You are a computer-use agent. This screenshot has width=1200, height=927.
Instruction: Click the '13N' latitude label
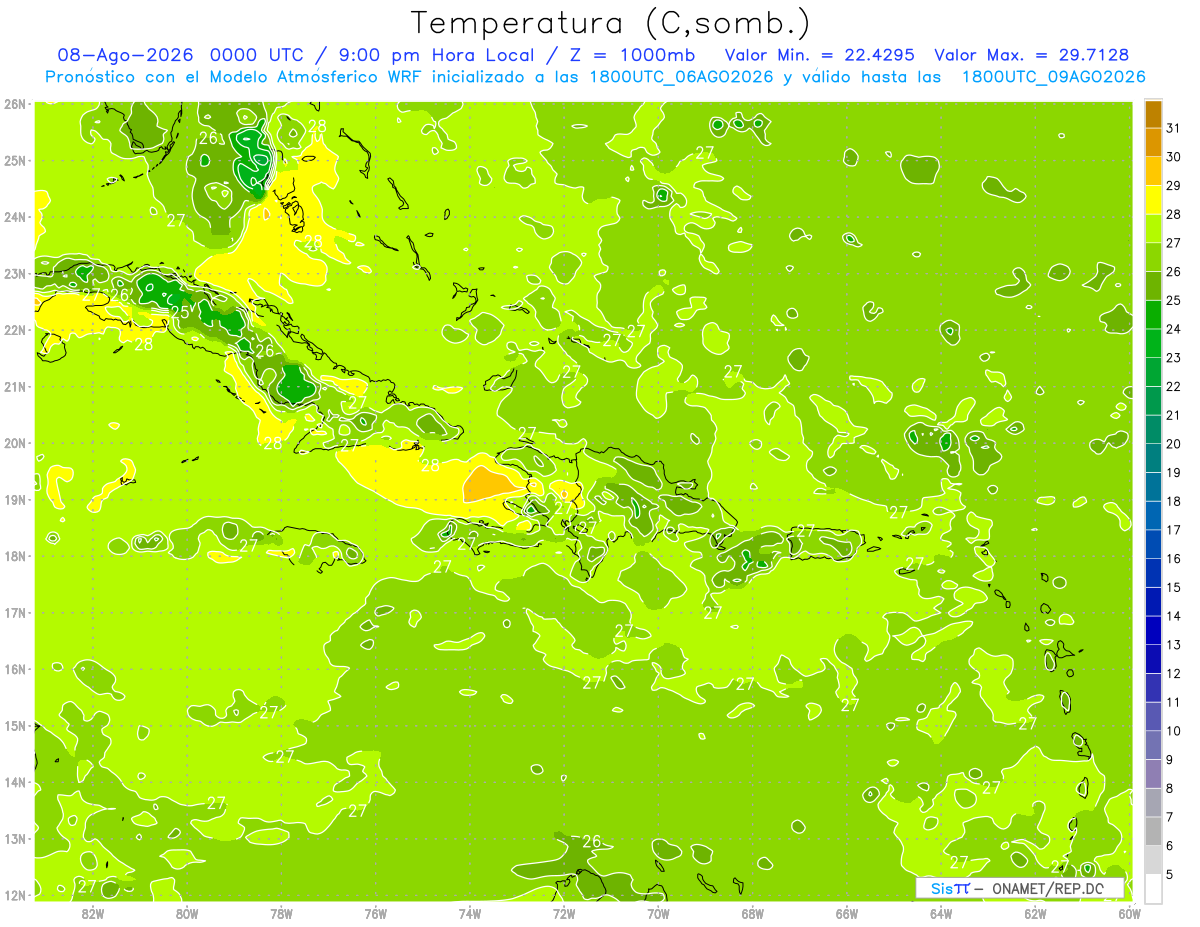15,838
